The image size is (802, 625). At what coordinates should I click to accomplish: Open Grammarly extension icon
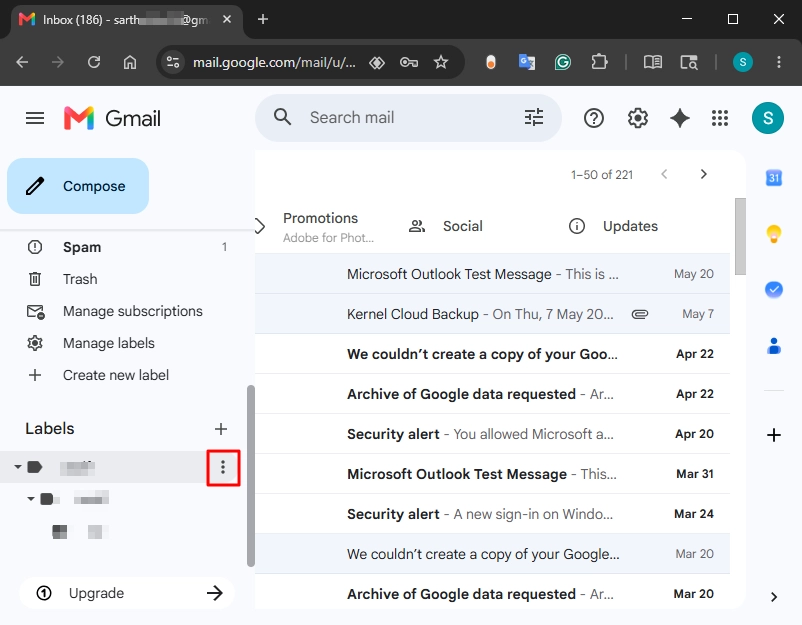click(x=562, y=62)
